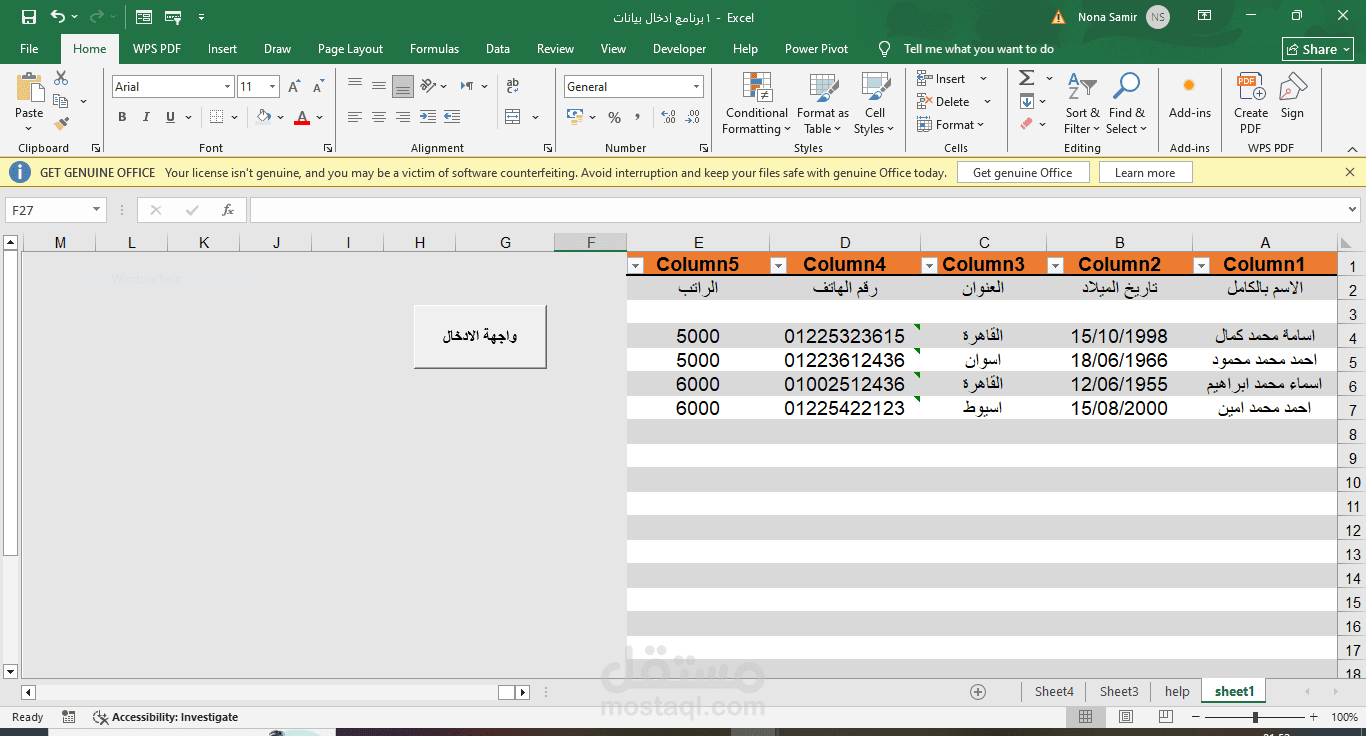This screenshot has width=1366, height=736.
Task: Expand the General number format dropdown
Action: click(x=696, y=87)
